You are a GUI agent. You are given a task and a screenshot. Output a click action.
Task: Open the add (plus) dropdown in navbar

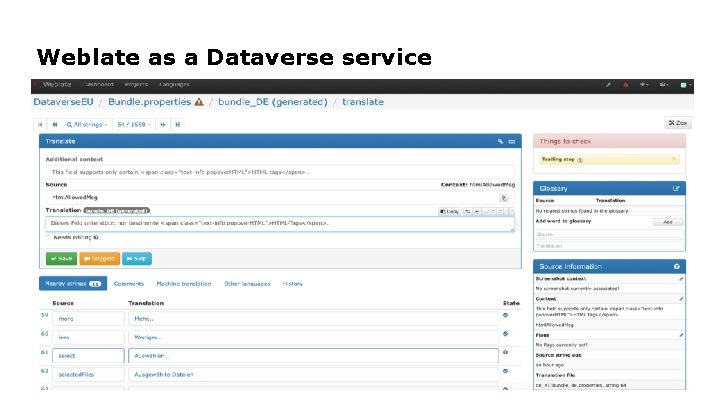point(644,85)
